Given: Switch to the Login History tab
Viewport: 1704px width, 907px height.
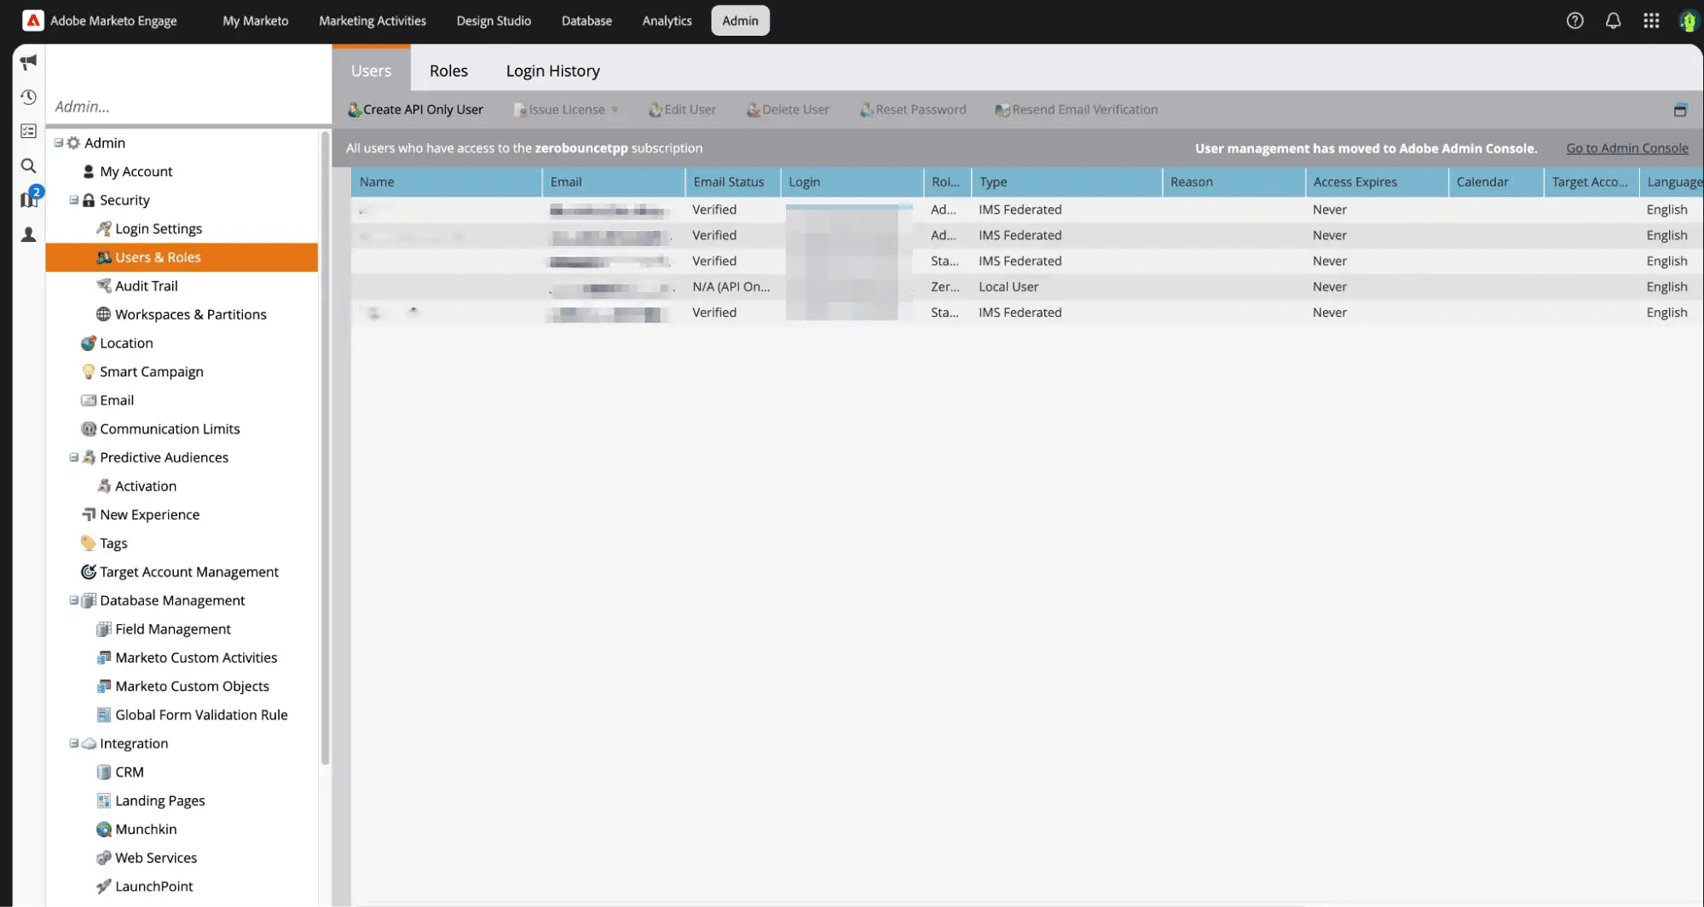Looking at the screenshot, I should tap(552, 71).
